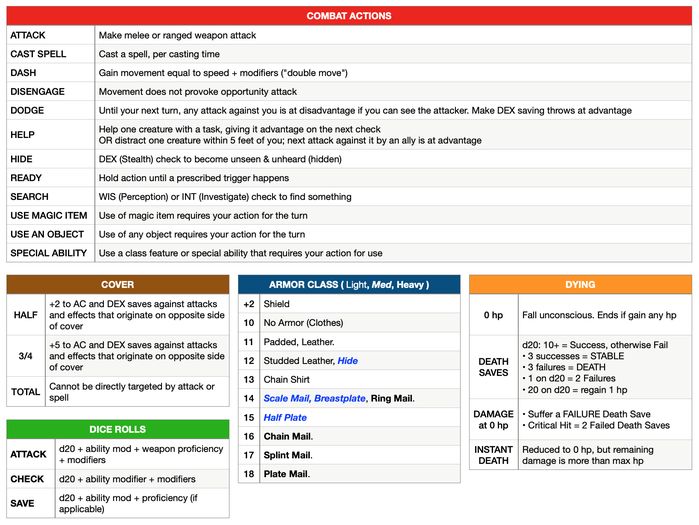Click the red COMBAT ACTIONS header
Image resolution: width=699 pixels, height=525 pixels.
click(349, 16)
